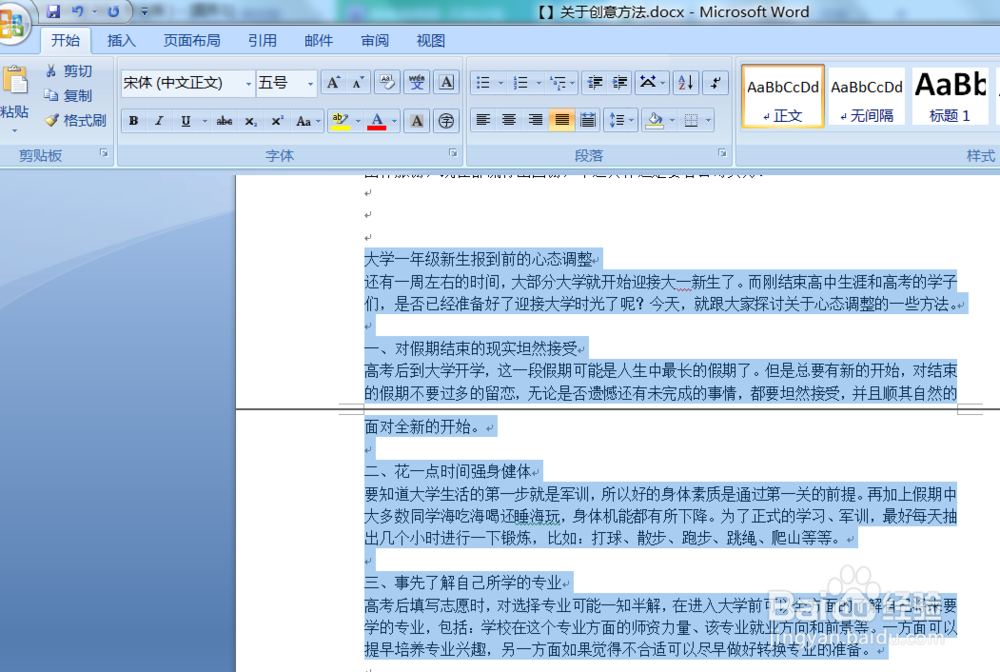Apply the 标题 1 style

[950, 95]
